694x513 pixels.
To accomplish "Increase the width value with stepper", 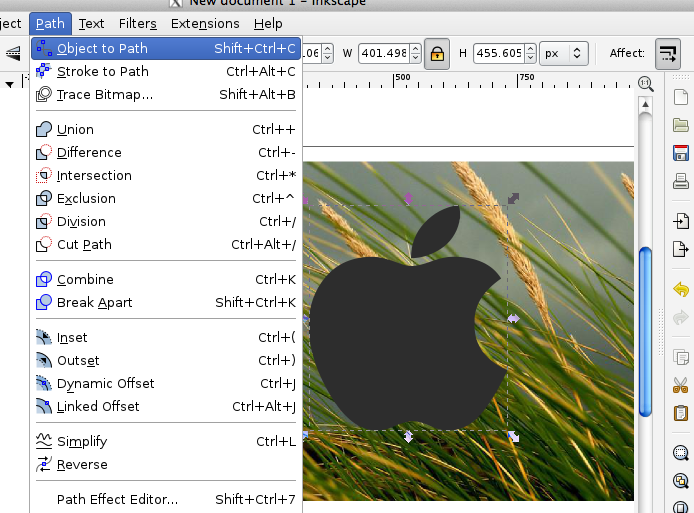I will (415, 49).
